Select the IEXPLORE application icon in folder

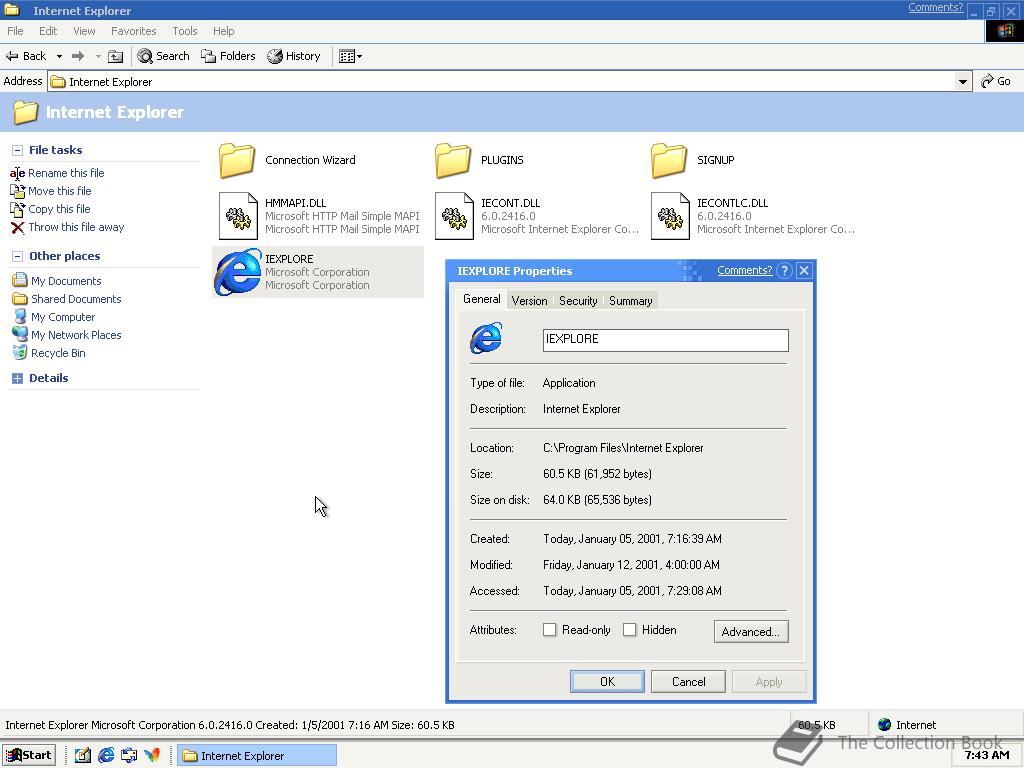point(238,272)
